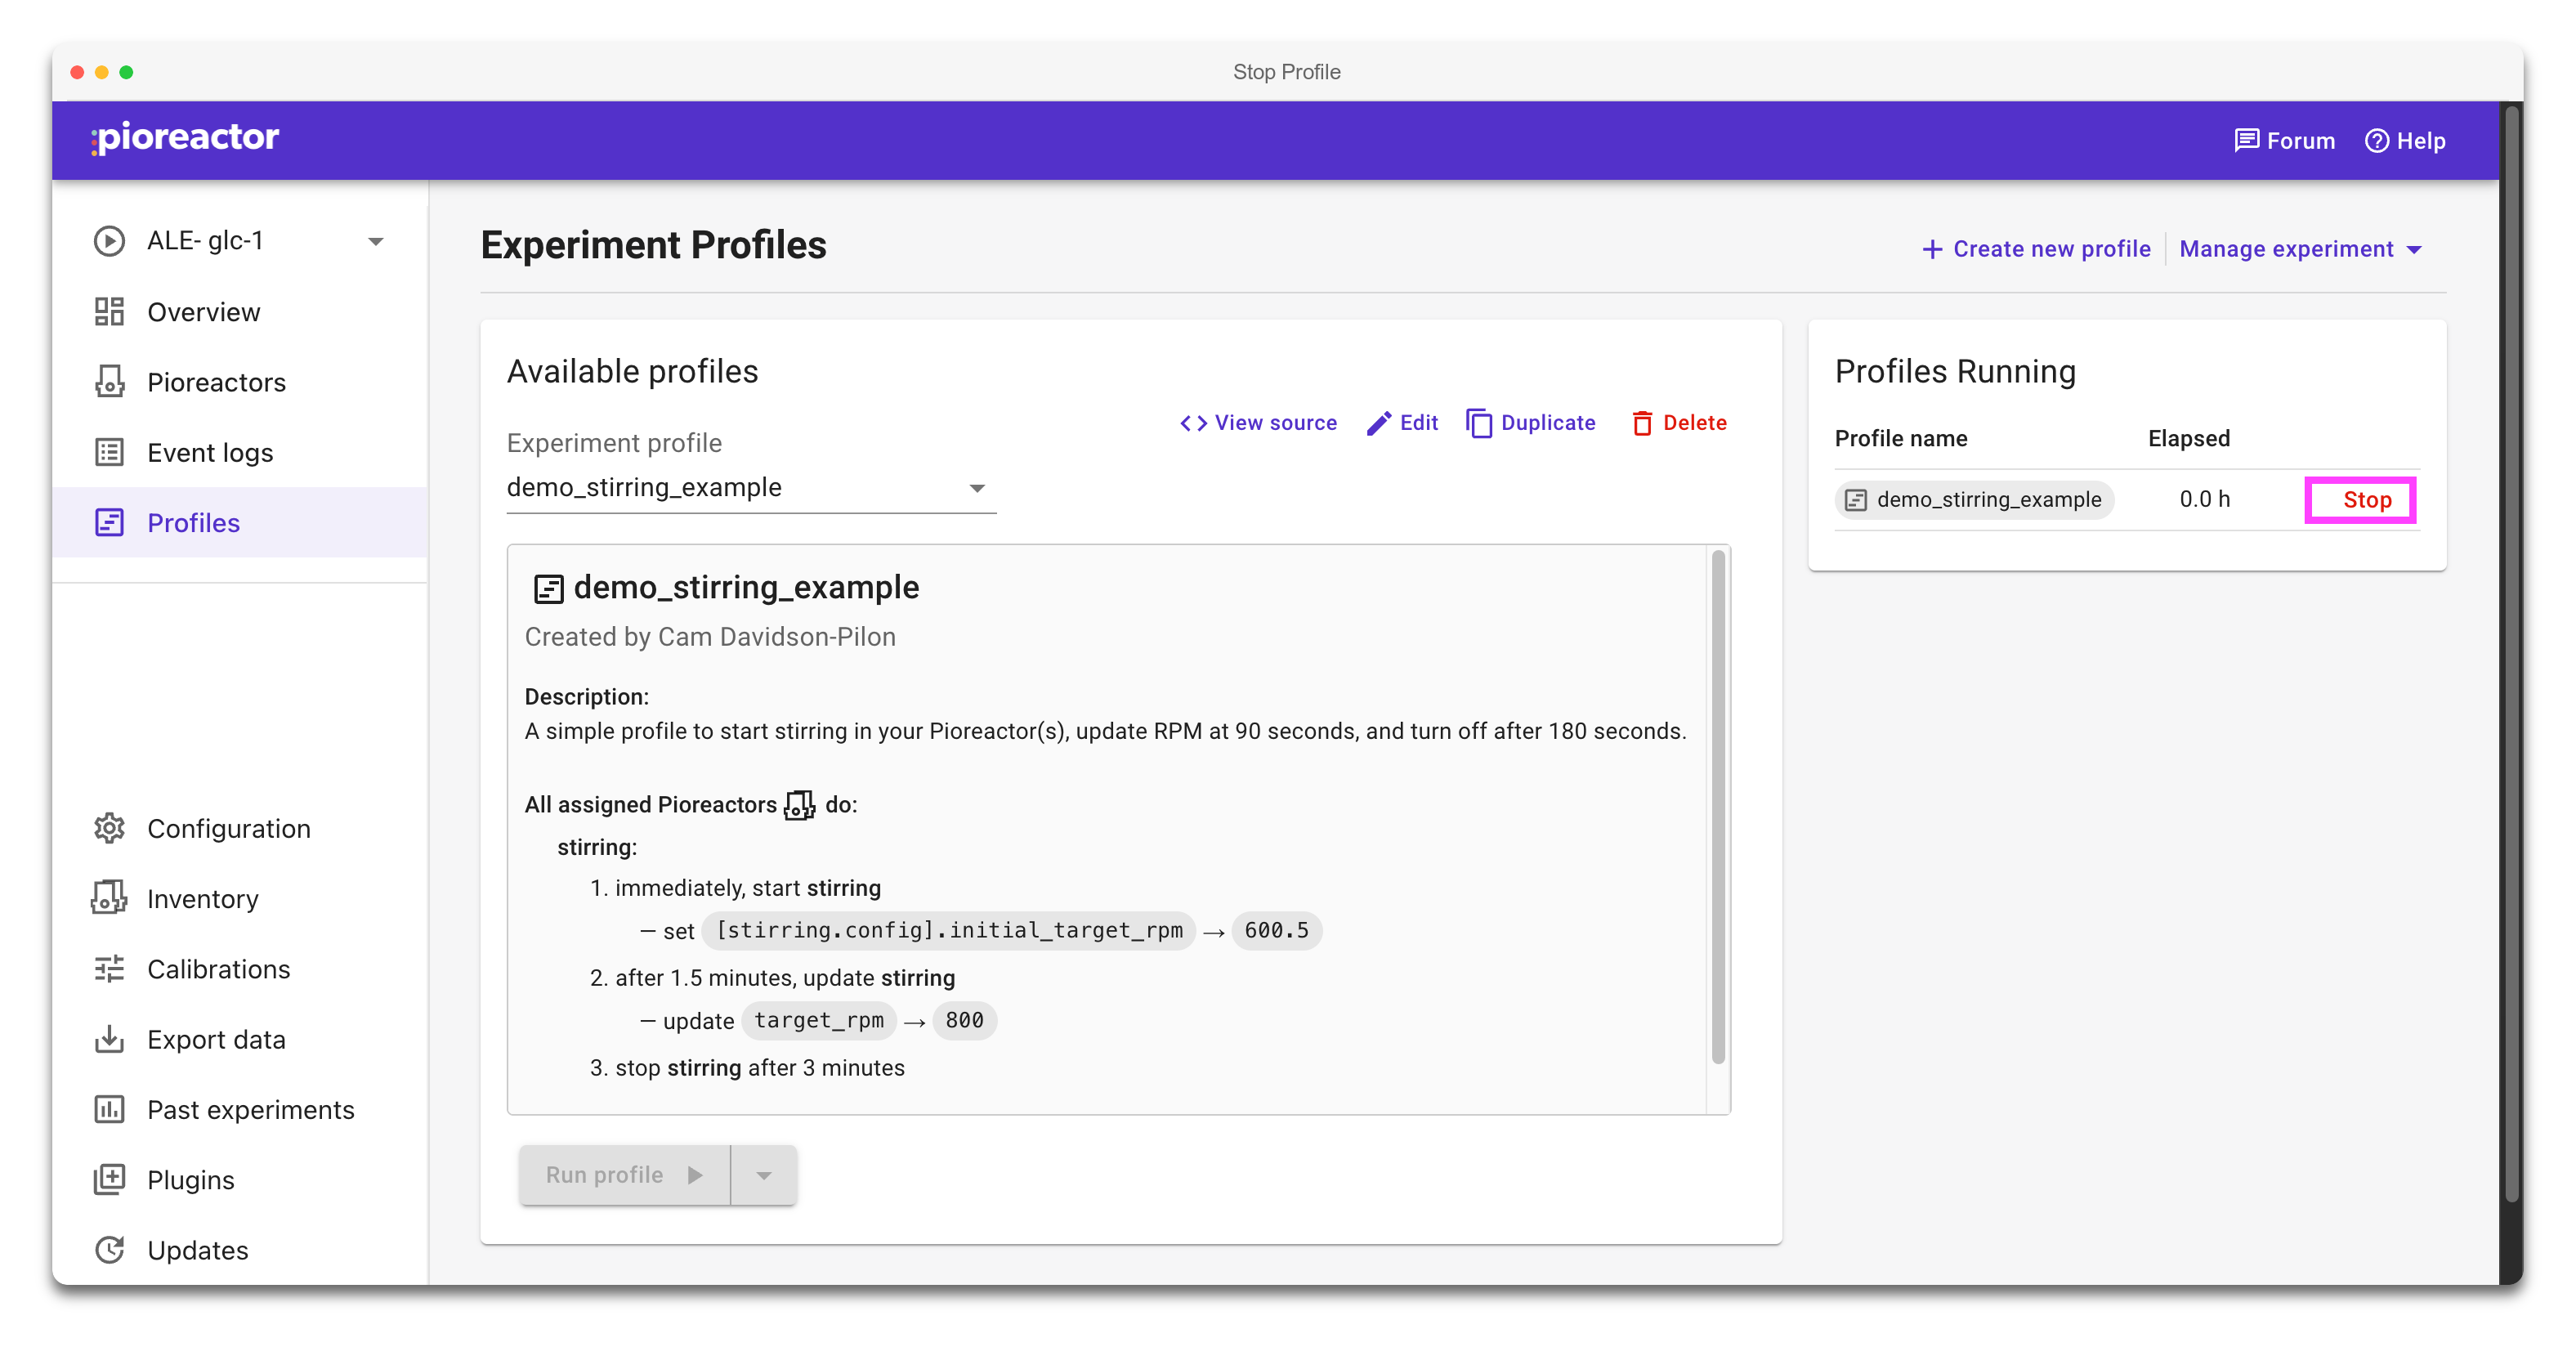Delete the selected experiment profile
Viewport: 2576px width, 1347px height.
click(1679, 423)
